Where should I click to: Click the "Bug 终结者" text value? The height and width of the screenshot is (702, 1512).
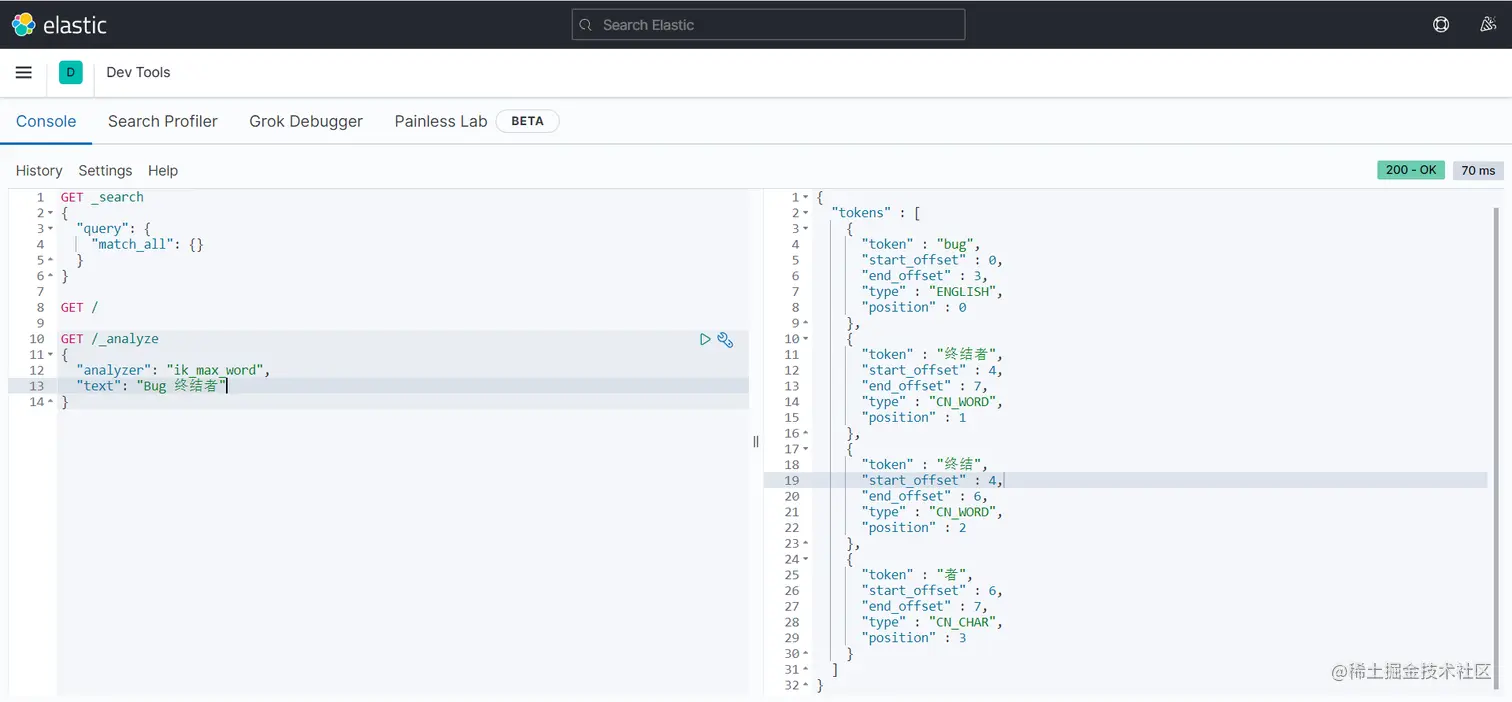(x=182, y=386)
